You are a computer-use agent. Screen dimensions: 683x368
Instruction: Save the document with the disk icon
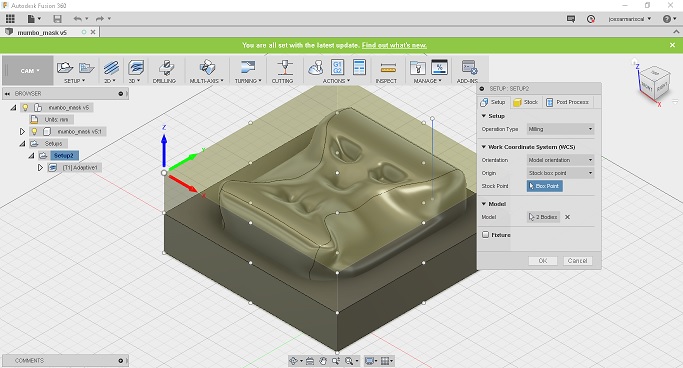57,19
